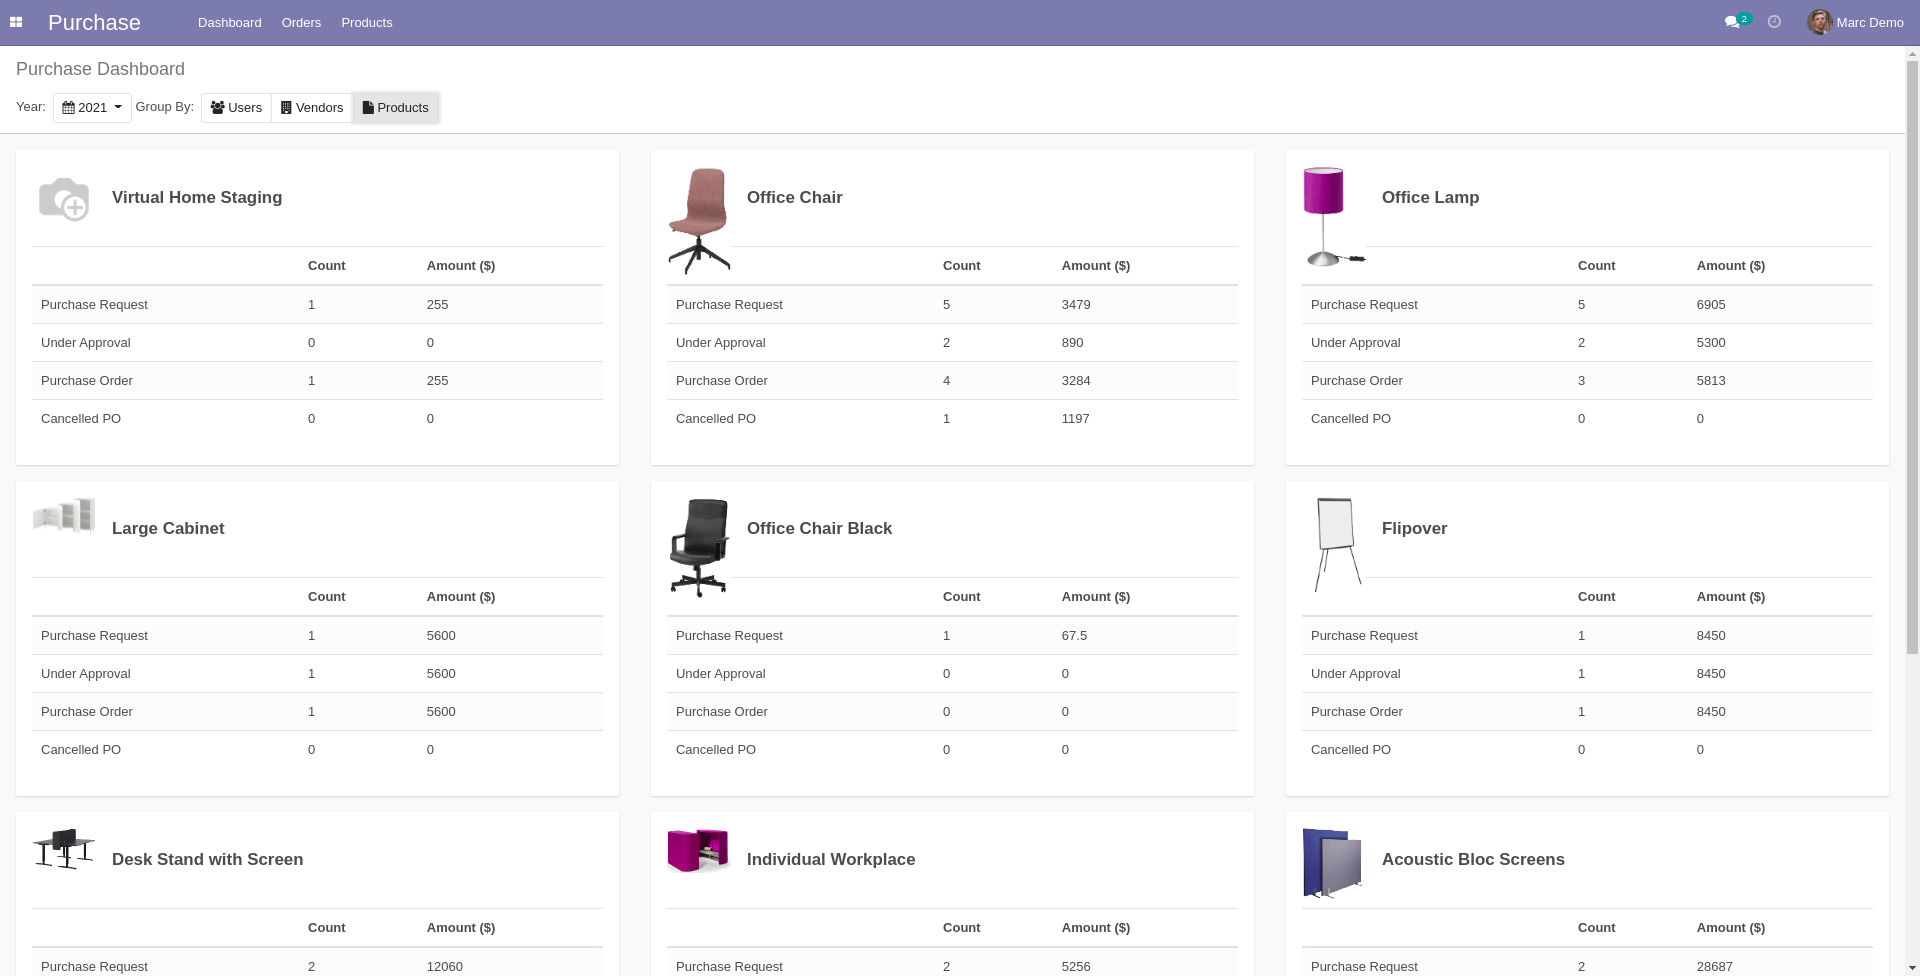Click the Vendors building icon
The image size is (1920, 976).
click(285, 107)
